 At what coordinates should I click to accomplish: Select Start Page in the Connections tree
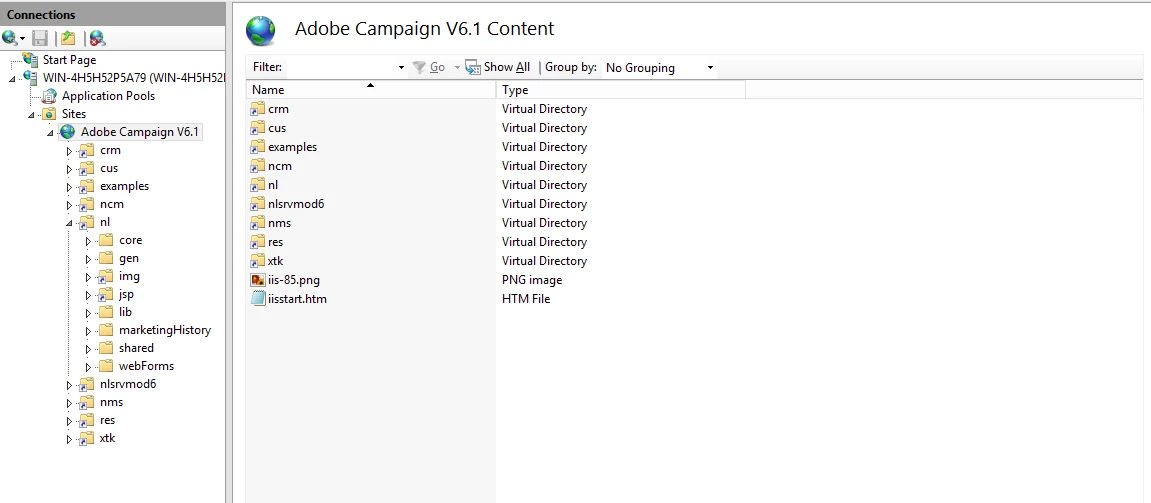pyautogui.click(x=69, y=59)
